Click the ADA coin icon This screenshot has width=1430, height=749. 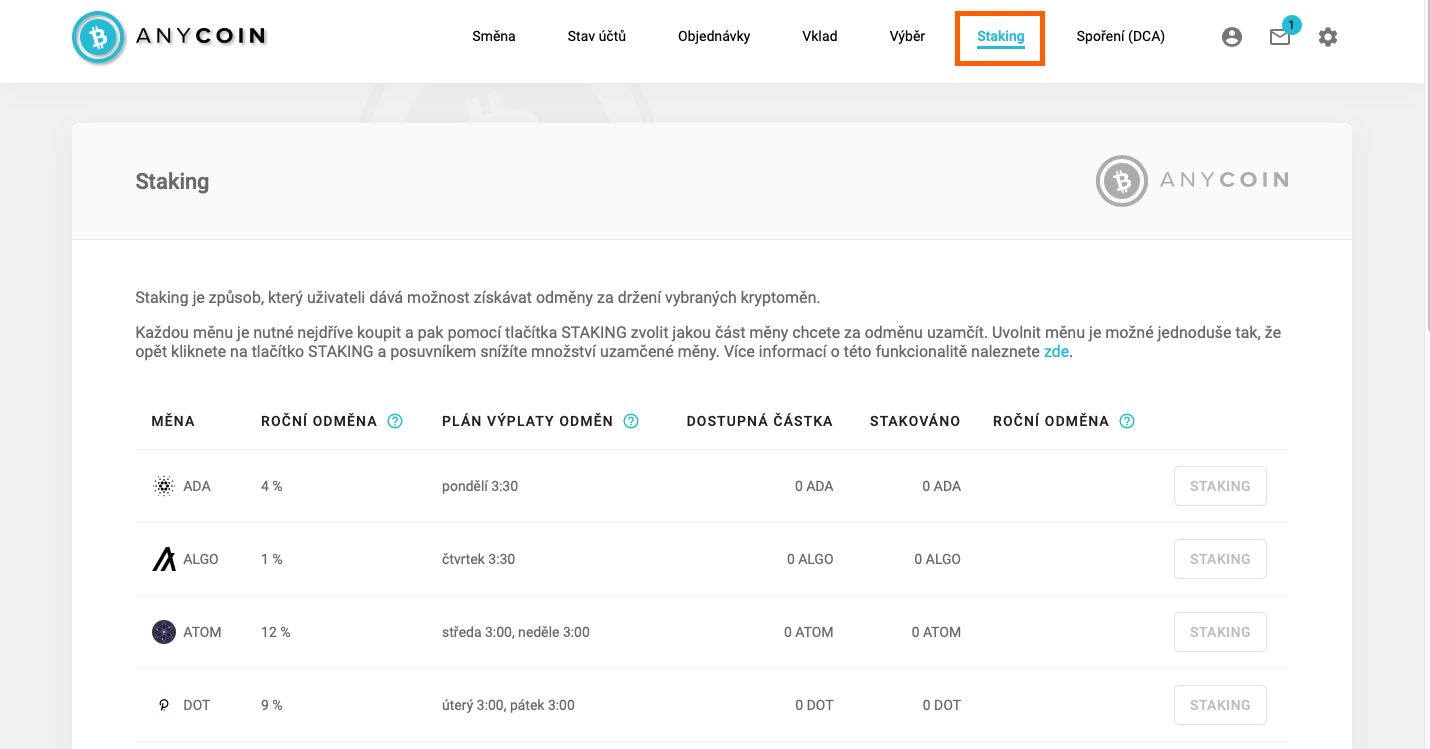[x=164, y=486]
